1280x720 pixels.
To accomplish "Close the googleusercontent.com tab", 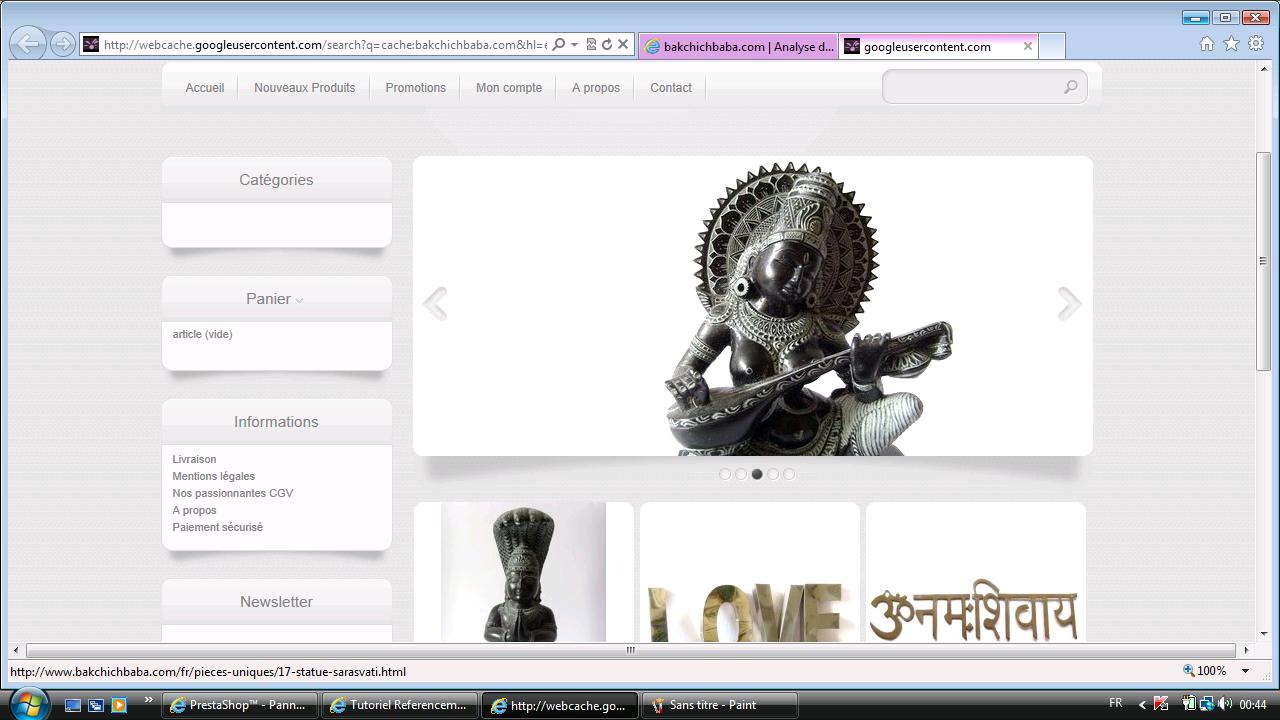I will [1027, 46].
